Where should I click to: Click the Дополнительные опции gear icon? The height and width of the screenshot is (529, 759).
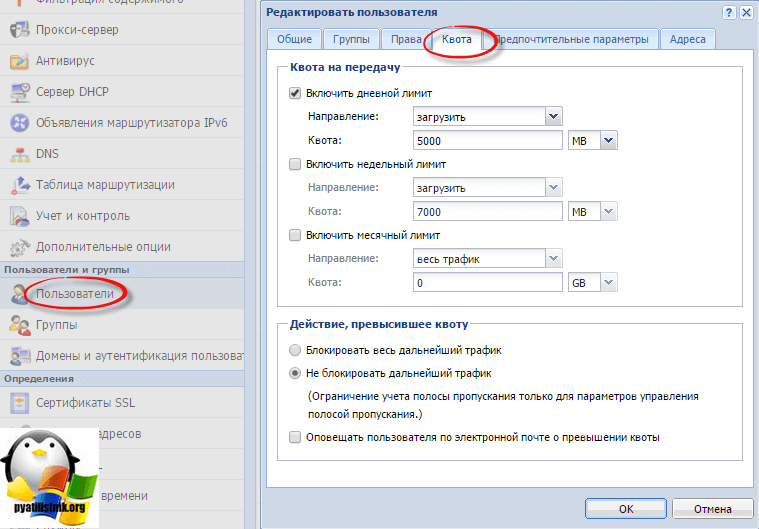[x=19, y=247]
